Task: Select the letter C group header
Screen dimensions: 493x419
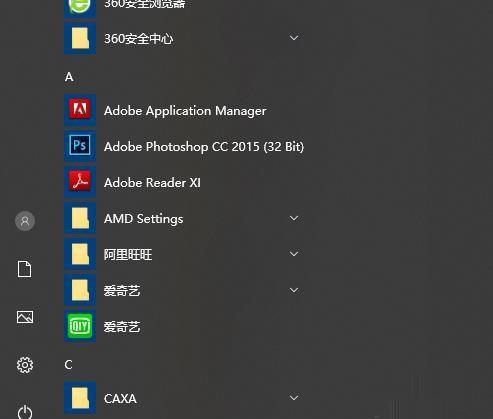Action: tap(68, 365)
